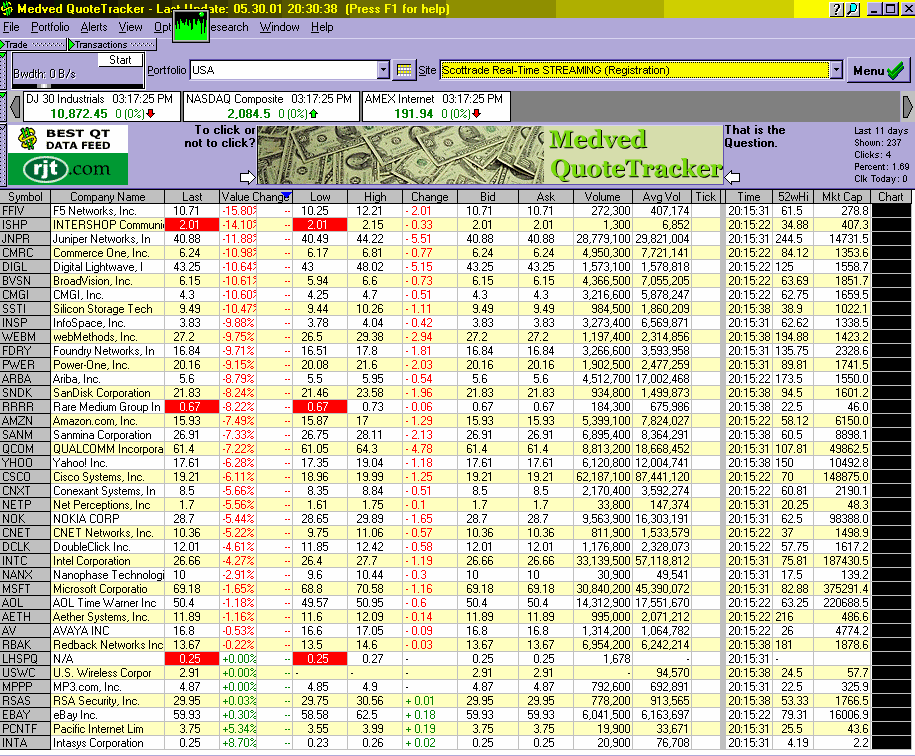Click the Start button
Screen dimensions: 915x756
(120, 60)
